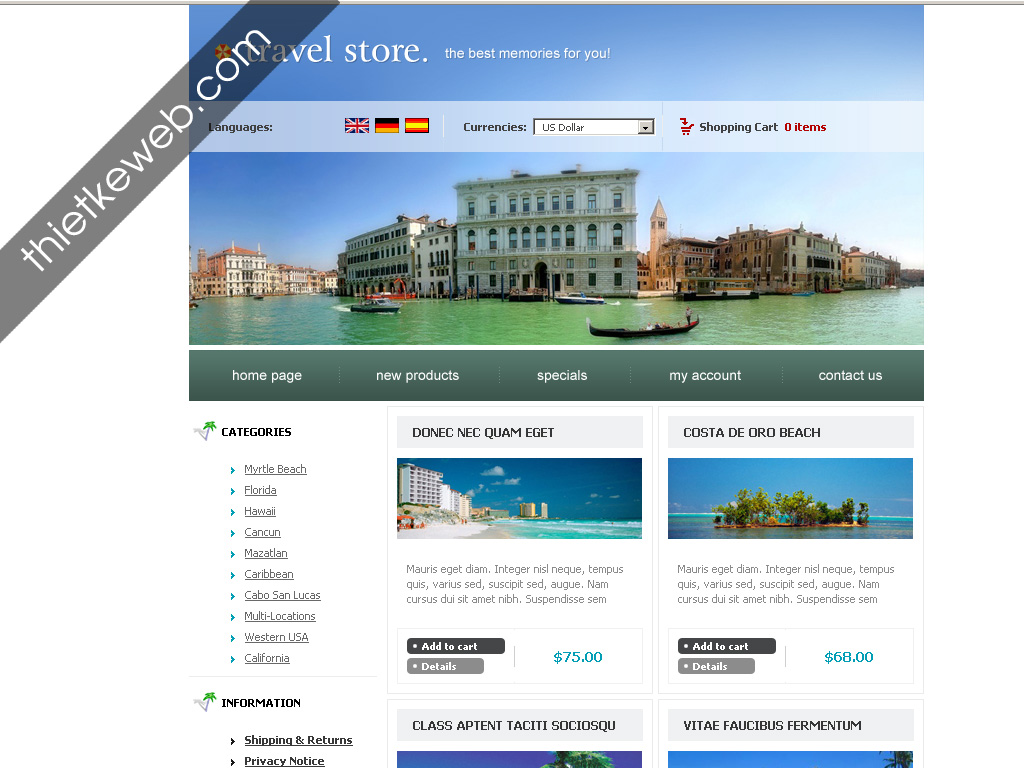Click the palm tree icon beside Information
Screen dimensions: 1024x768
[205, 702]
